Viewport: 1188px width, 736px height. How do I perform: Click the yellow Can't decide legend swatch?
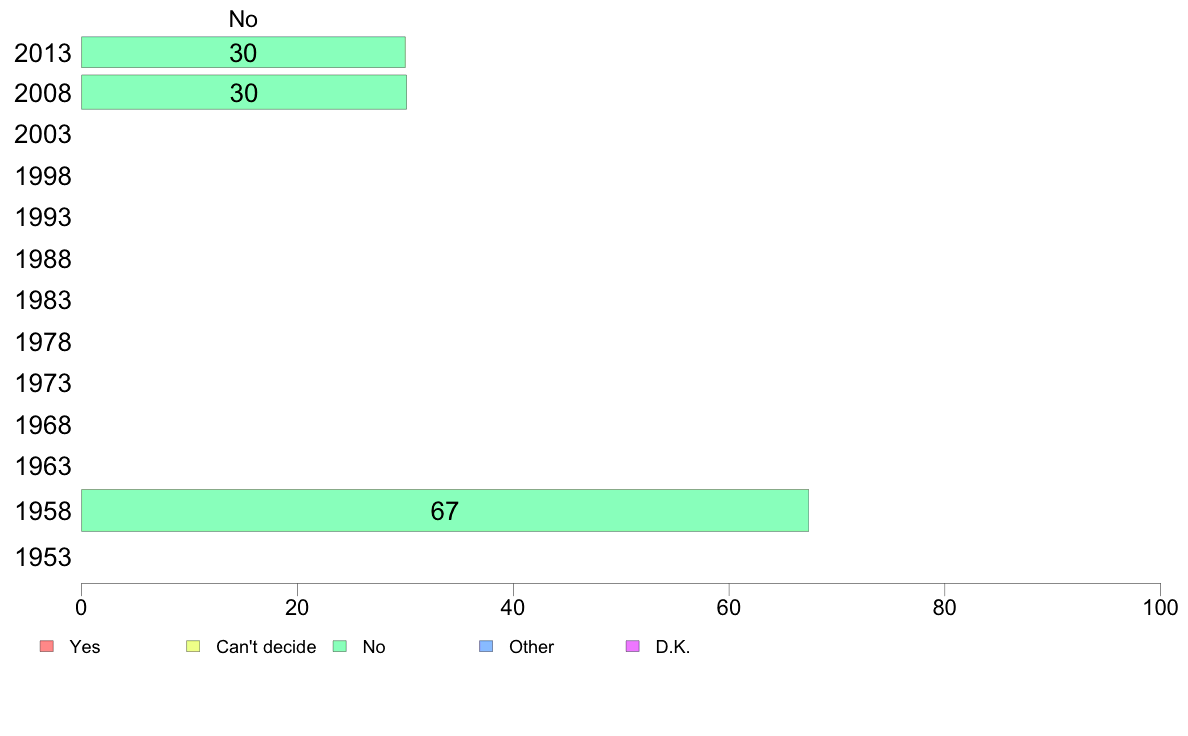pyautogui.click(x=193, y=647)
